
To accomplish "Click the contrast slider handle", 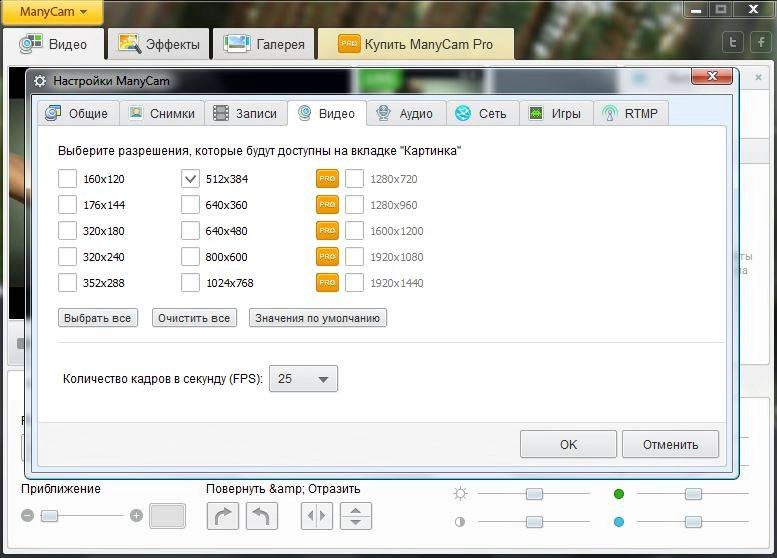I will 534,522.
